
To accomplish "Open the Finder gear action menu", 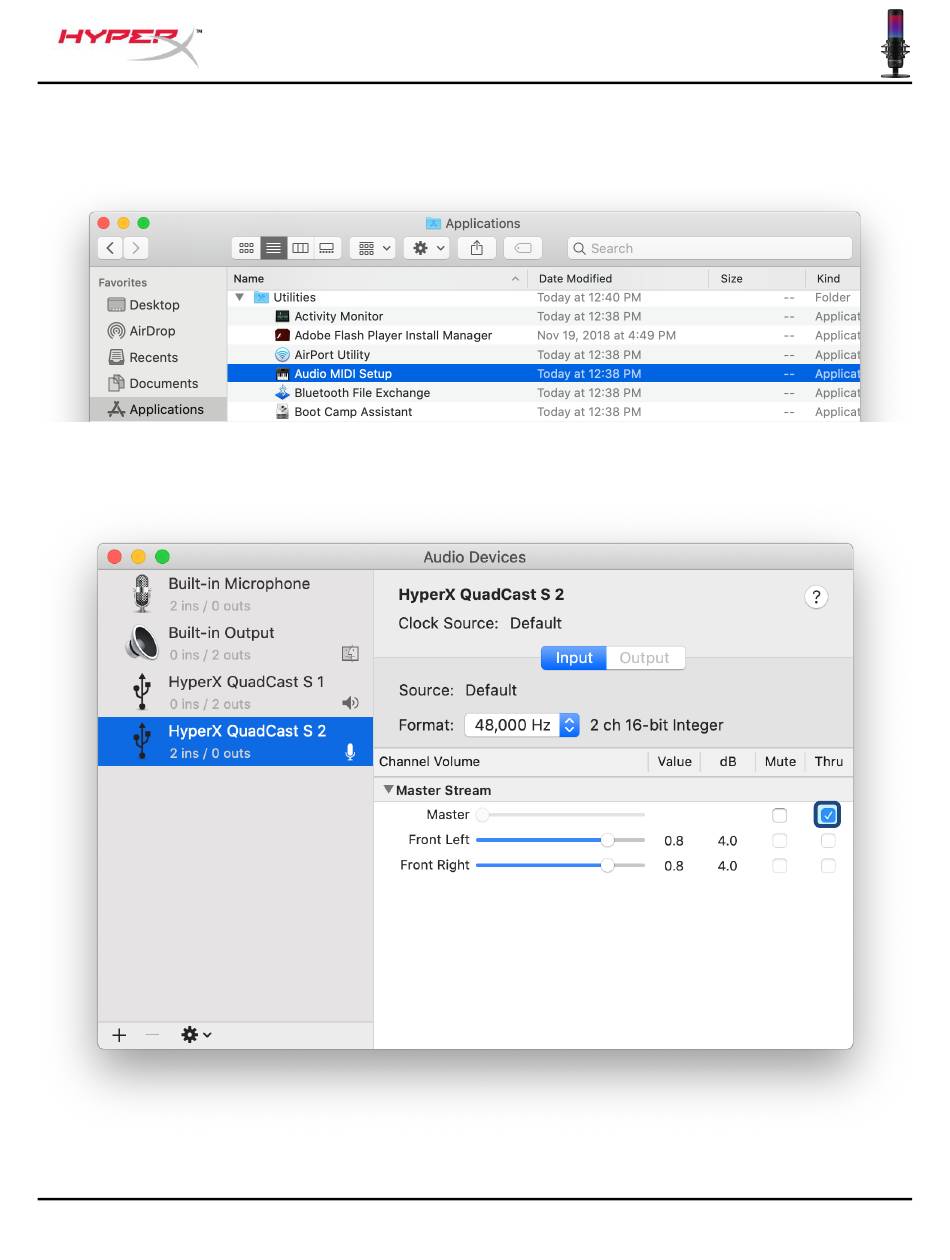I will (429, 248).
